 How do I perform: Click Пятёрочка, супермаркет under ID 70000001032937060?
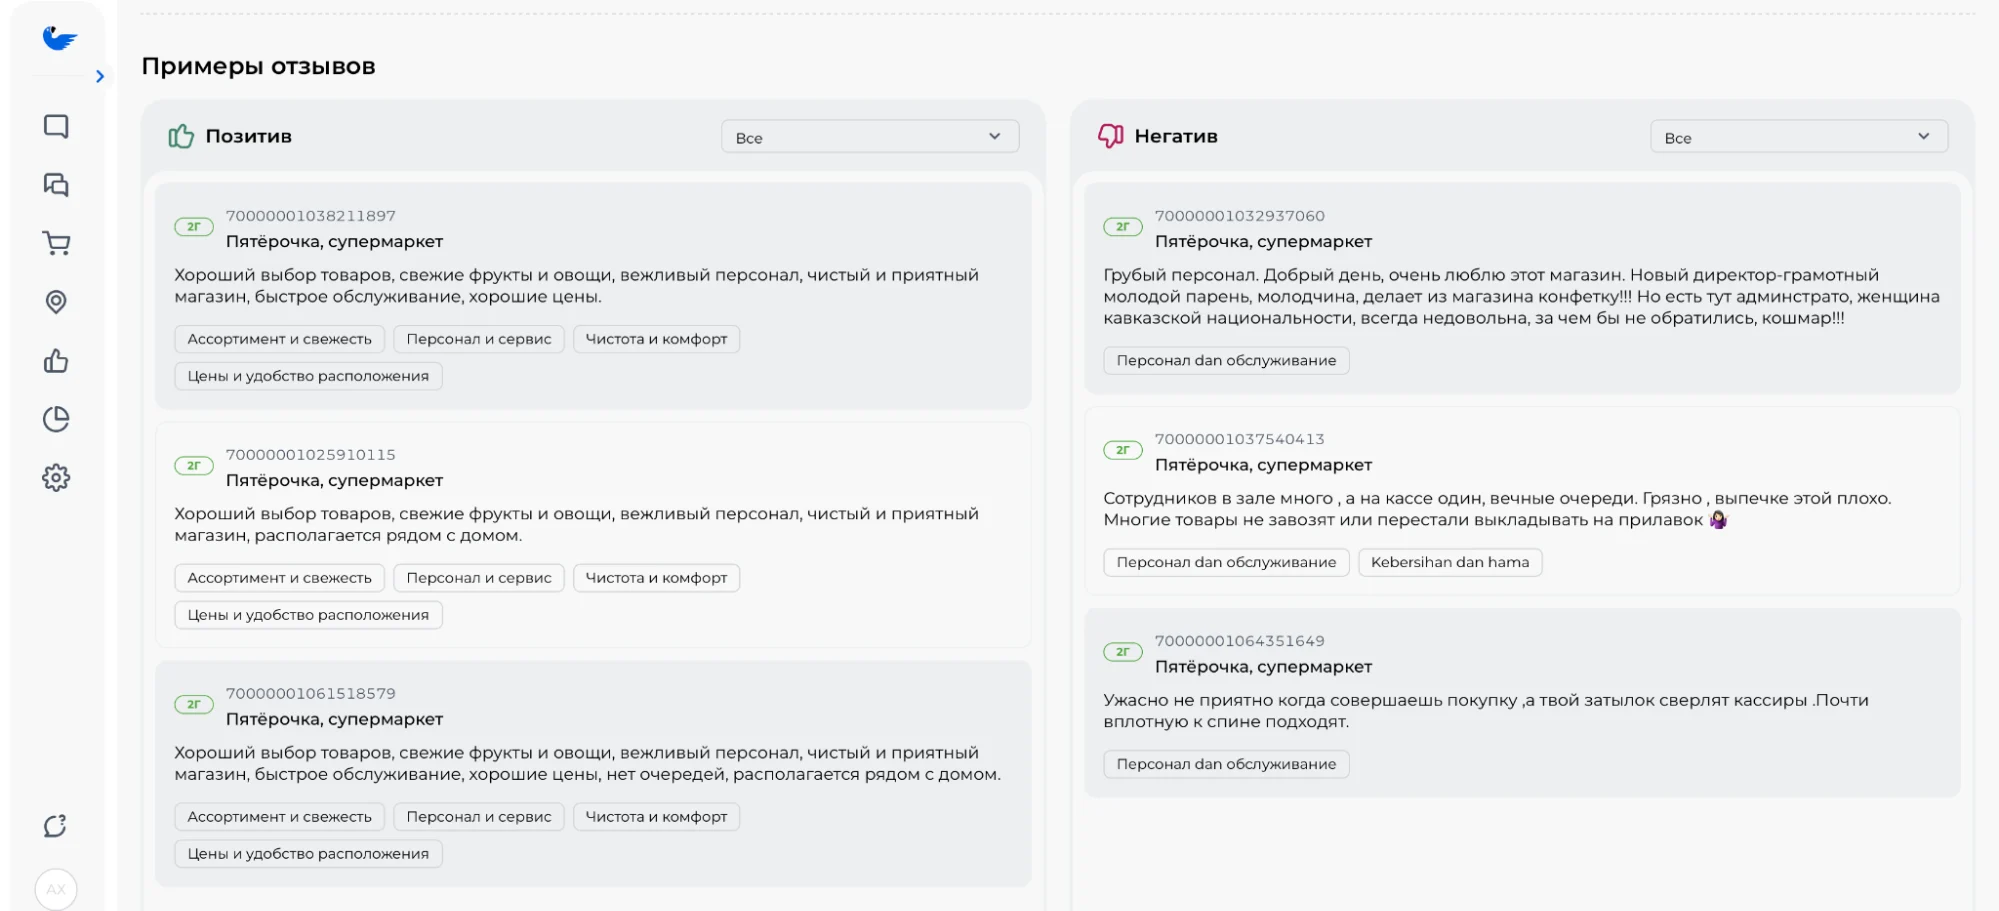1263,242
